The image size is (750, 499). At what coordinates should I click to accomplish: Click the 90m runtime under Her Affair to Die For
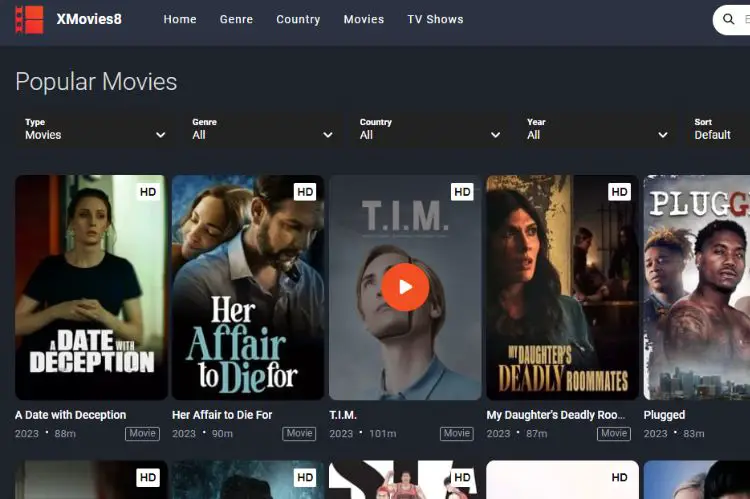(222, 434)
